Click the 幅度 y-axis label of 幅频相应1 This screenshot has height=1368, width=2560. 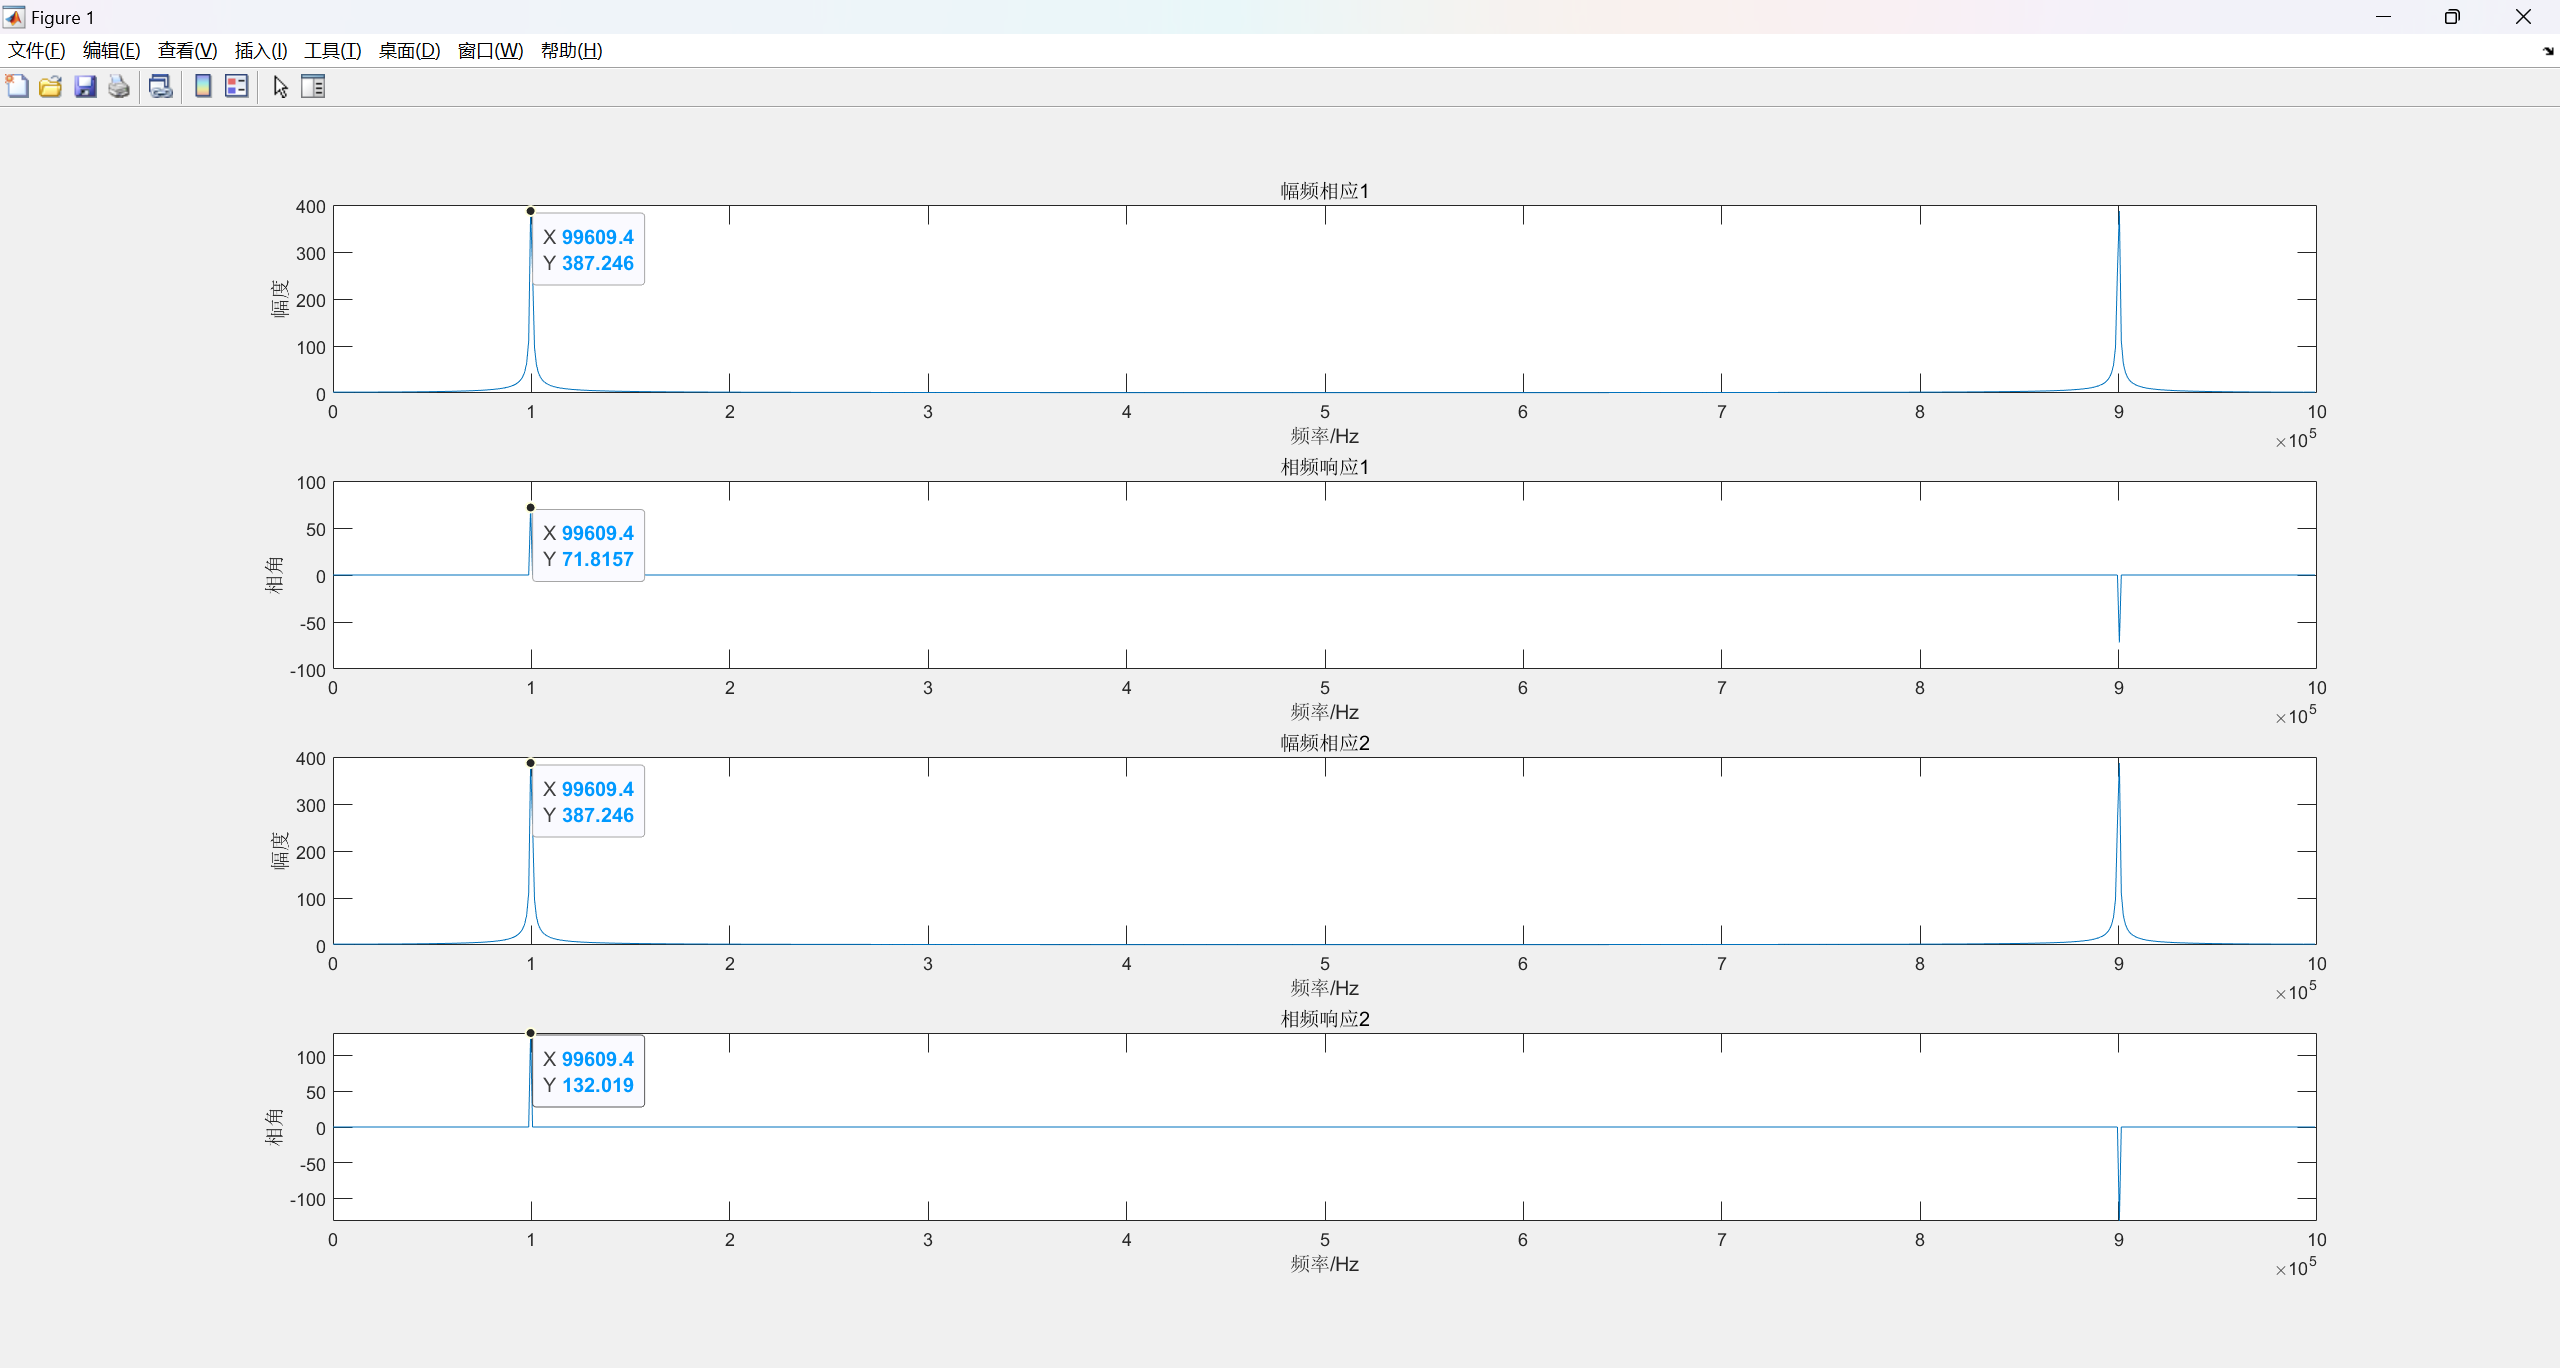(x=279, y=299)
